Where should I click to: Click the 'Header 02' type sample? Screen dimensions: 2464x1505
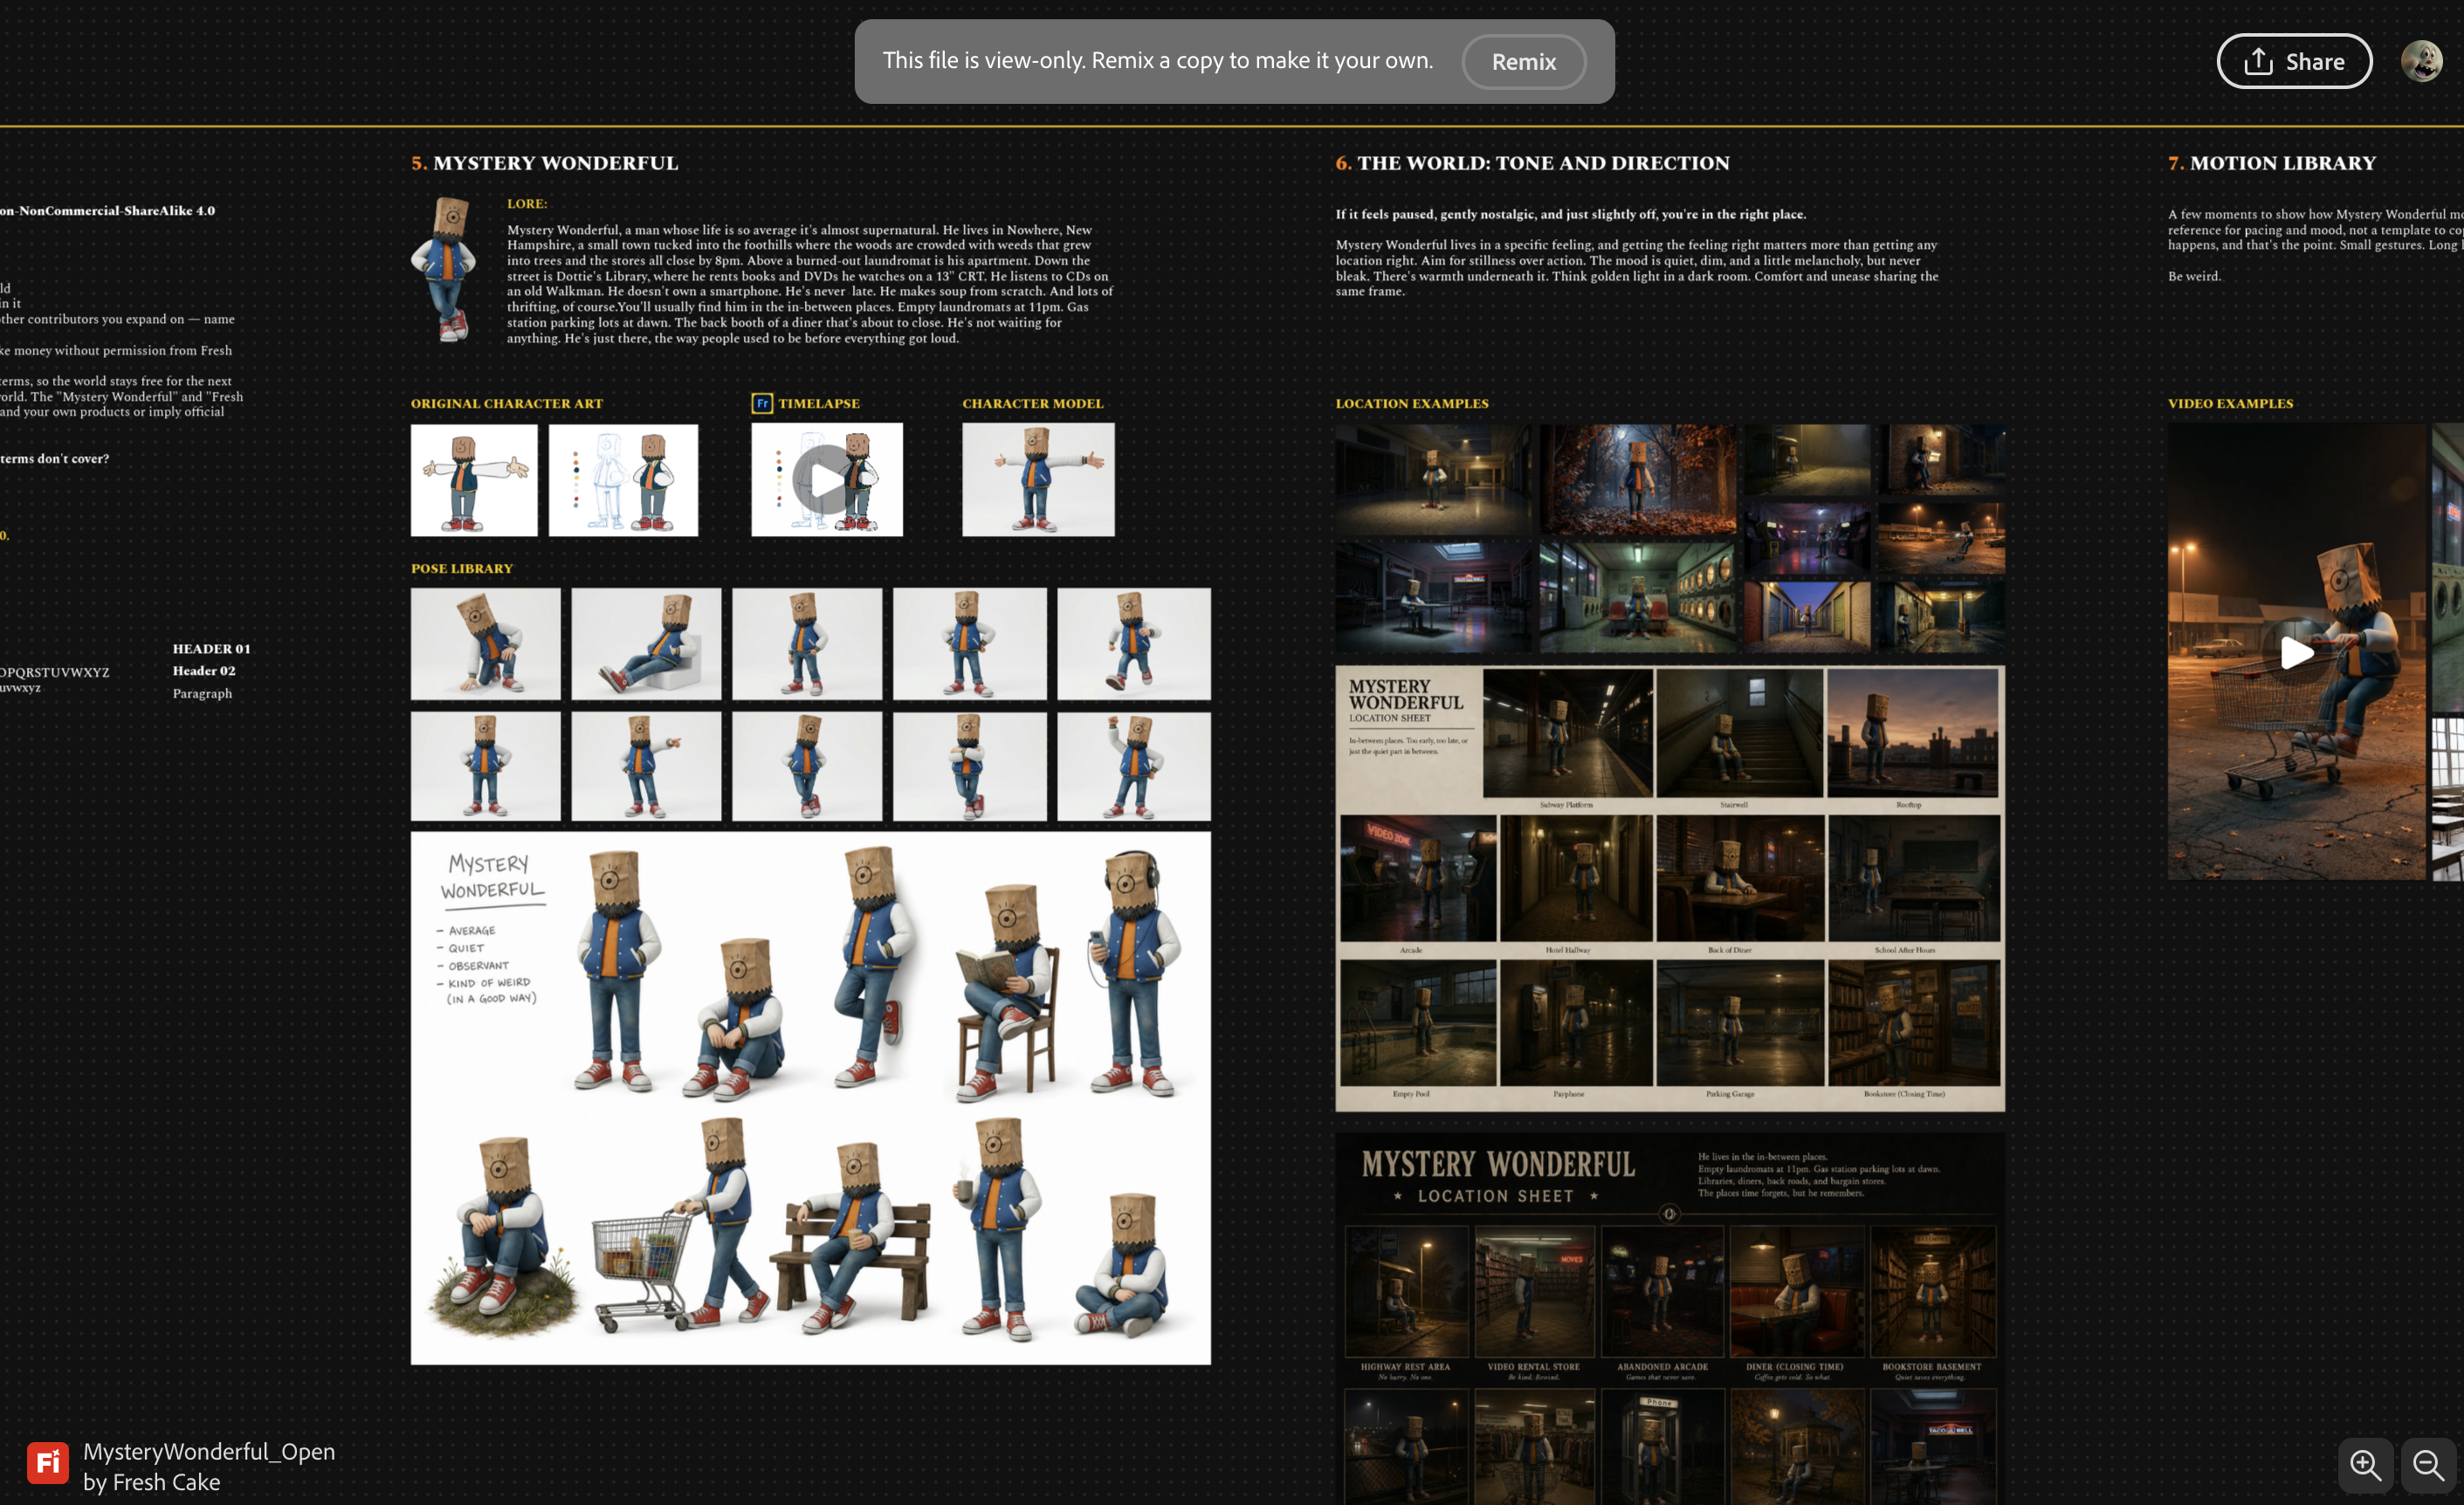(x=204, y=671)
